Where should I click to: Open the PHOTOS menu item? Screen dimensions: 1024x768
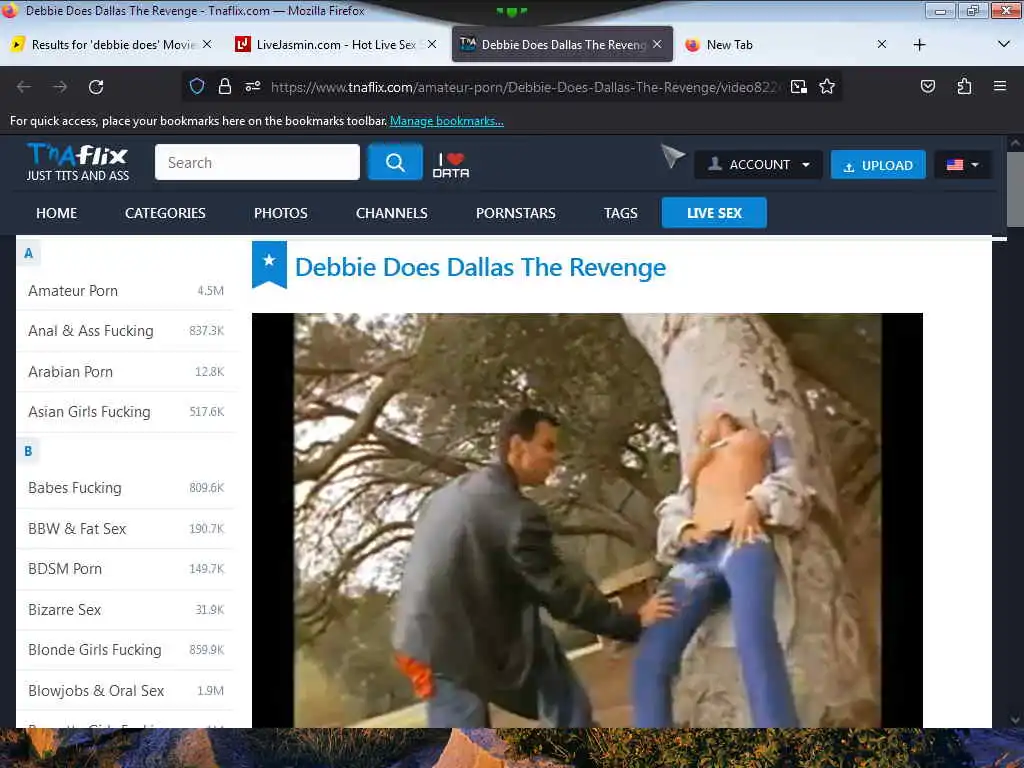(281, 213)
